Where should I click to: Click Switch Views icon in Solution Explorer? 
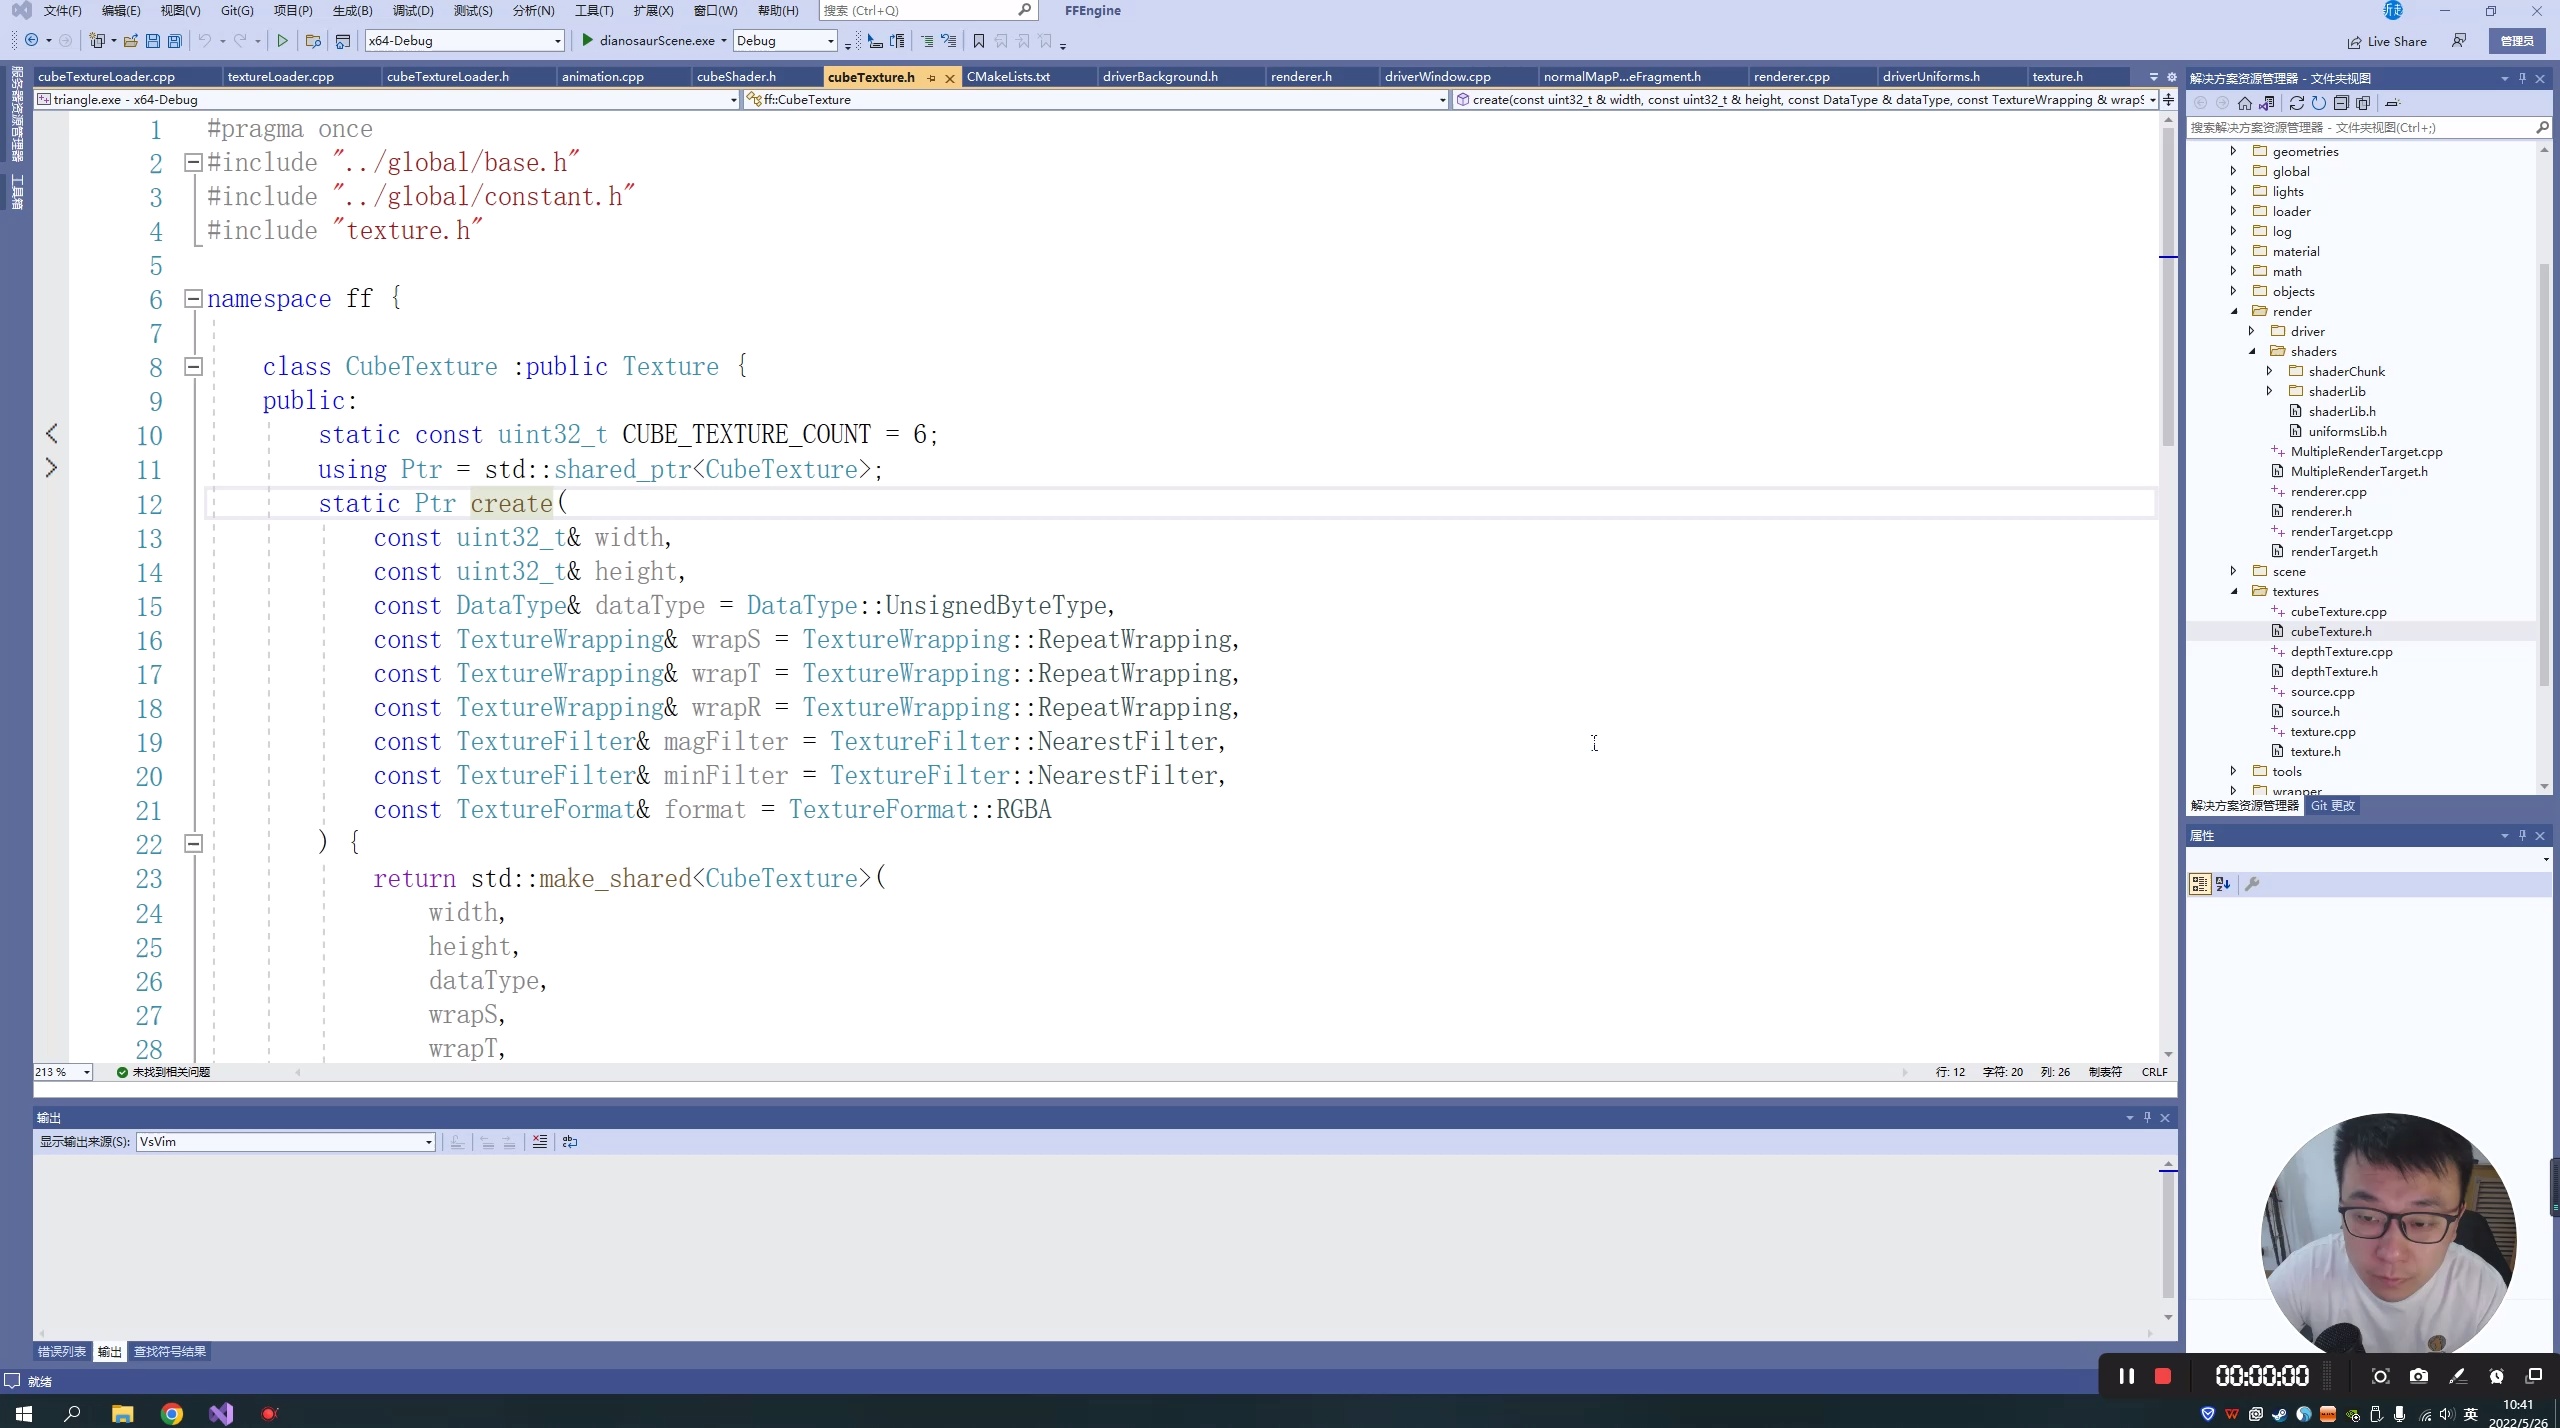coord(2267,103)
